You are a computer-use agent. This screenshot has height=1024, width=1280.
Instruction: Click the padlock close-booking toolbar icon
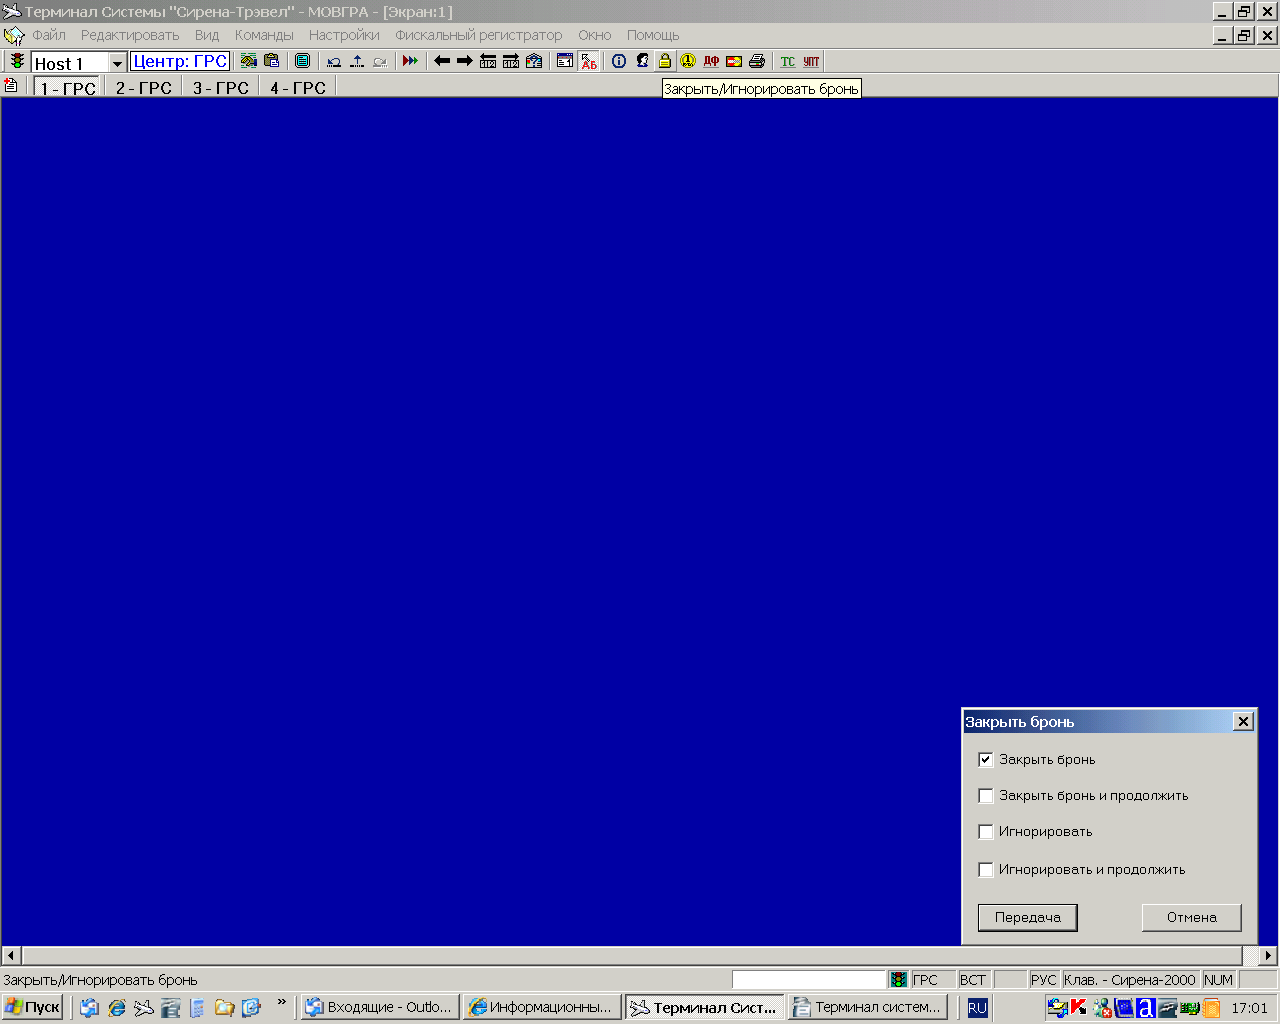(x=665, y=62)
